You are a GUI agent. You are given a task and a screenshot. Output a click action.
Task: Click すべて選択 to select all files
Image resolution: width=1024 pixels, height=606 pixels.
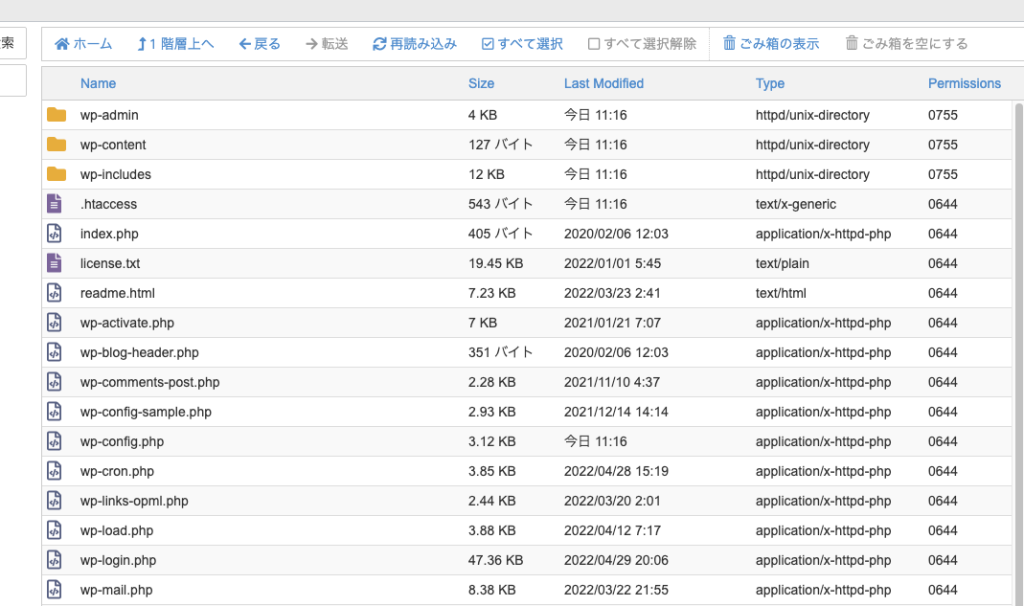pyautogui.click(x=522, y=44)
